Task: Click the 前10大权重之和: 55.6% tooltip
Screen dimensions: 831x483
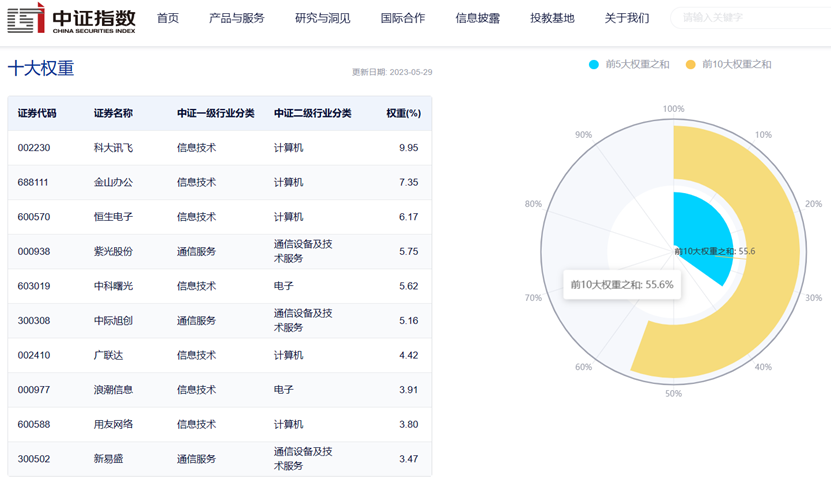Action: click(x=622, y=285)
